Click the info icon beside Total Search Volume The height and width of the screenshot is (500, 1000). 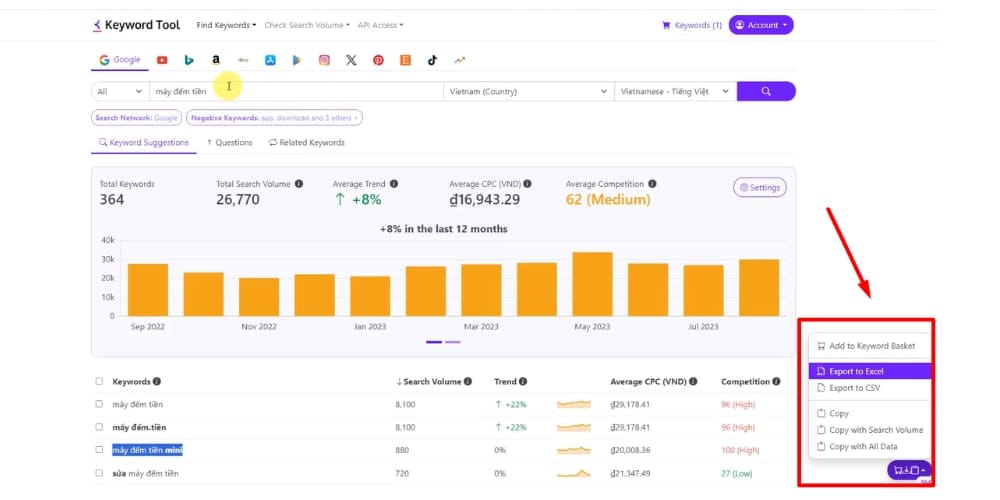point(299,184)
